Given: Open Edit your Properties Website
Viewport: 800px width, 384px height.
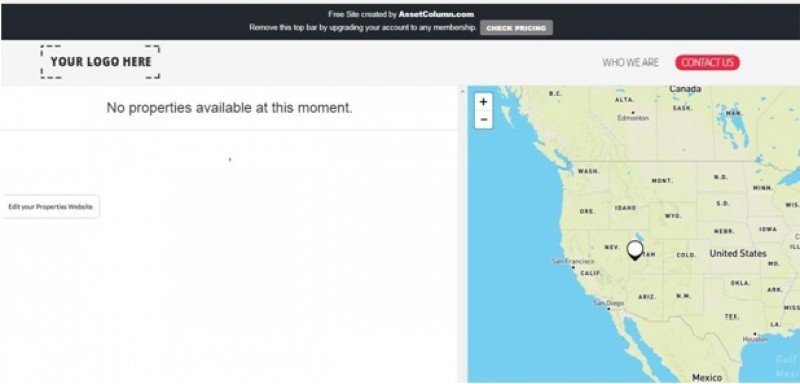Looking at the screenshot, I should tap(50, 207).
